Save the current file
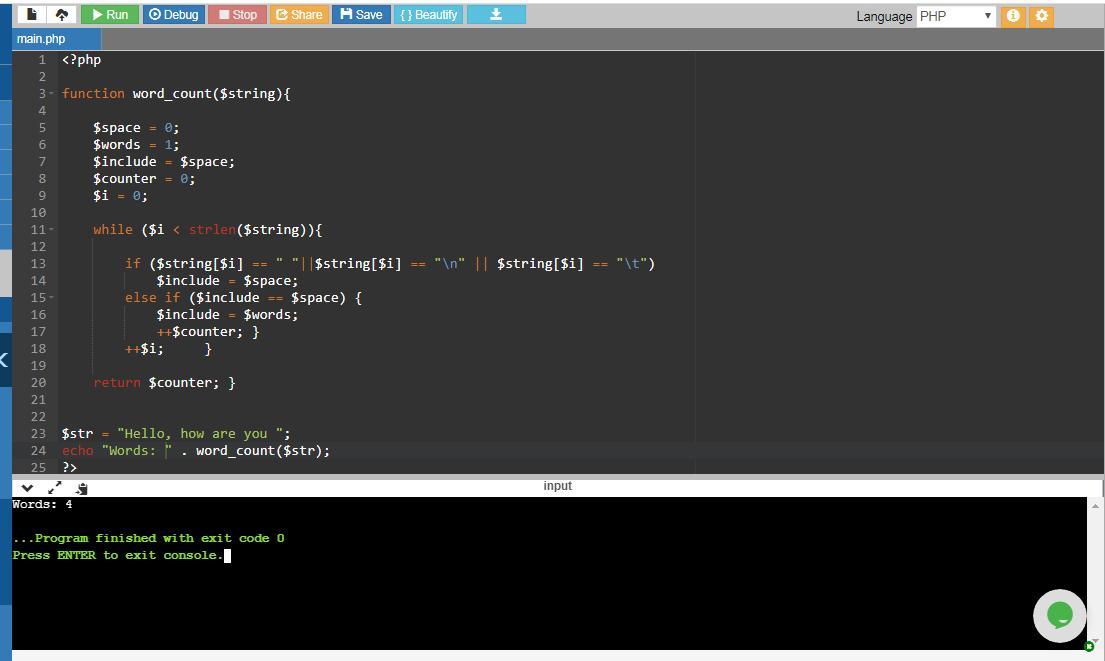 pos(362,14)
